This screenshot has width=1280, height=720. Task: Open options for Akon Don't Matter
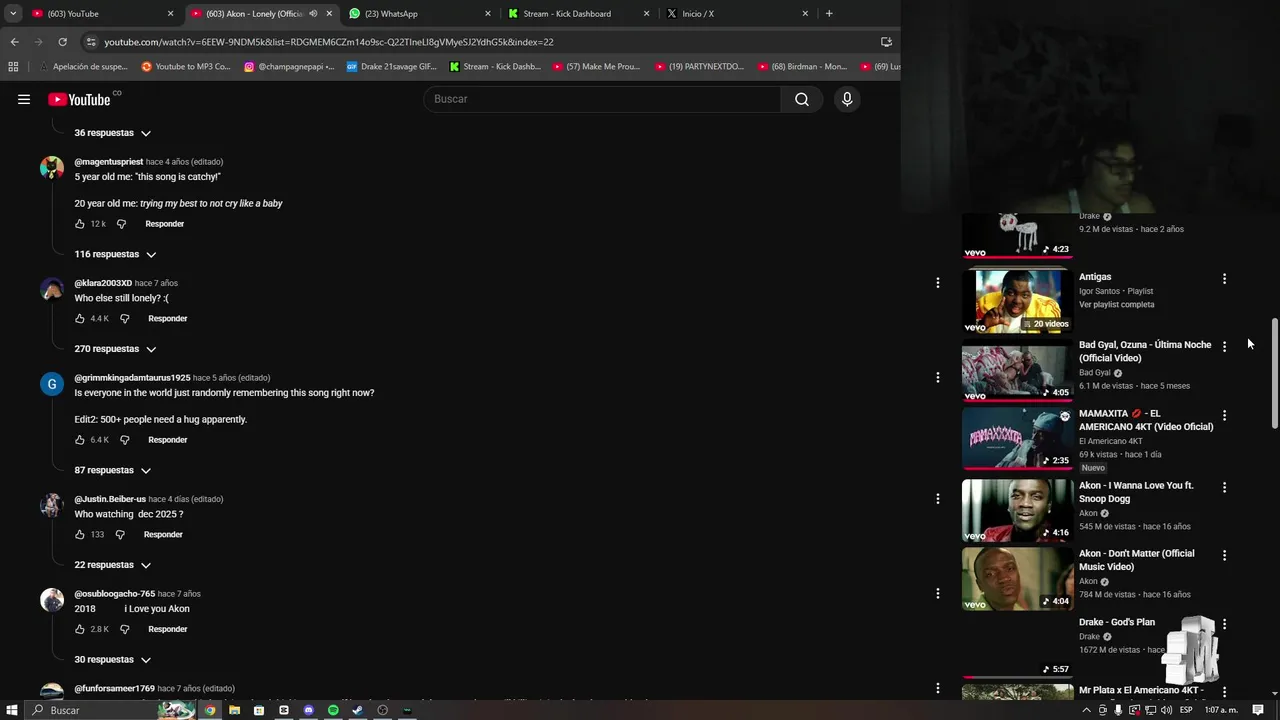tap(1224, 555)
